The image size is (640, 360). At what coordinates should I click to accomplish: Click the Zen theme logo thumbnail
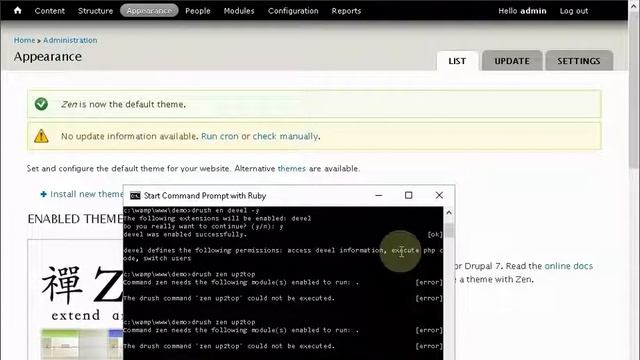[x=82, y=293]
